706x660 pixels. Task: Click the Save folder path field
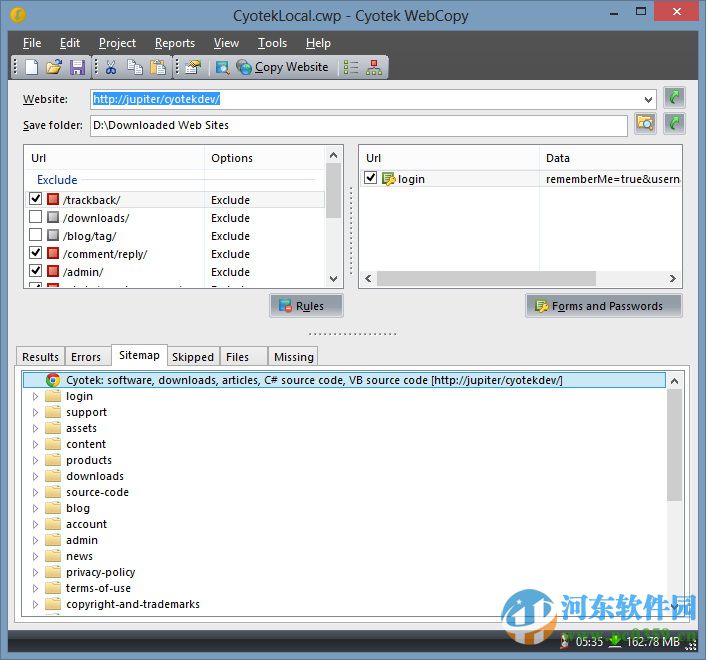tap(357, 125)
